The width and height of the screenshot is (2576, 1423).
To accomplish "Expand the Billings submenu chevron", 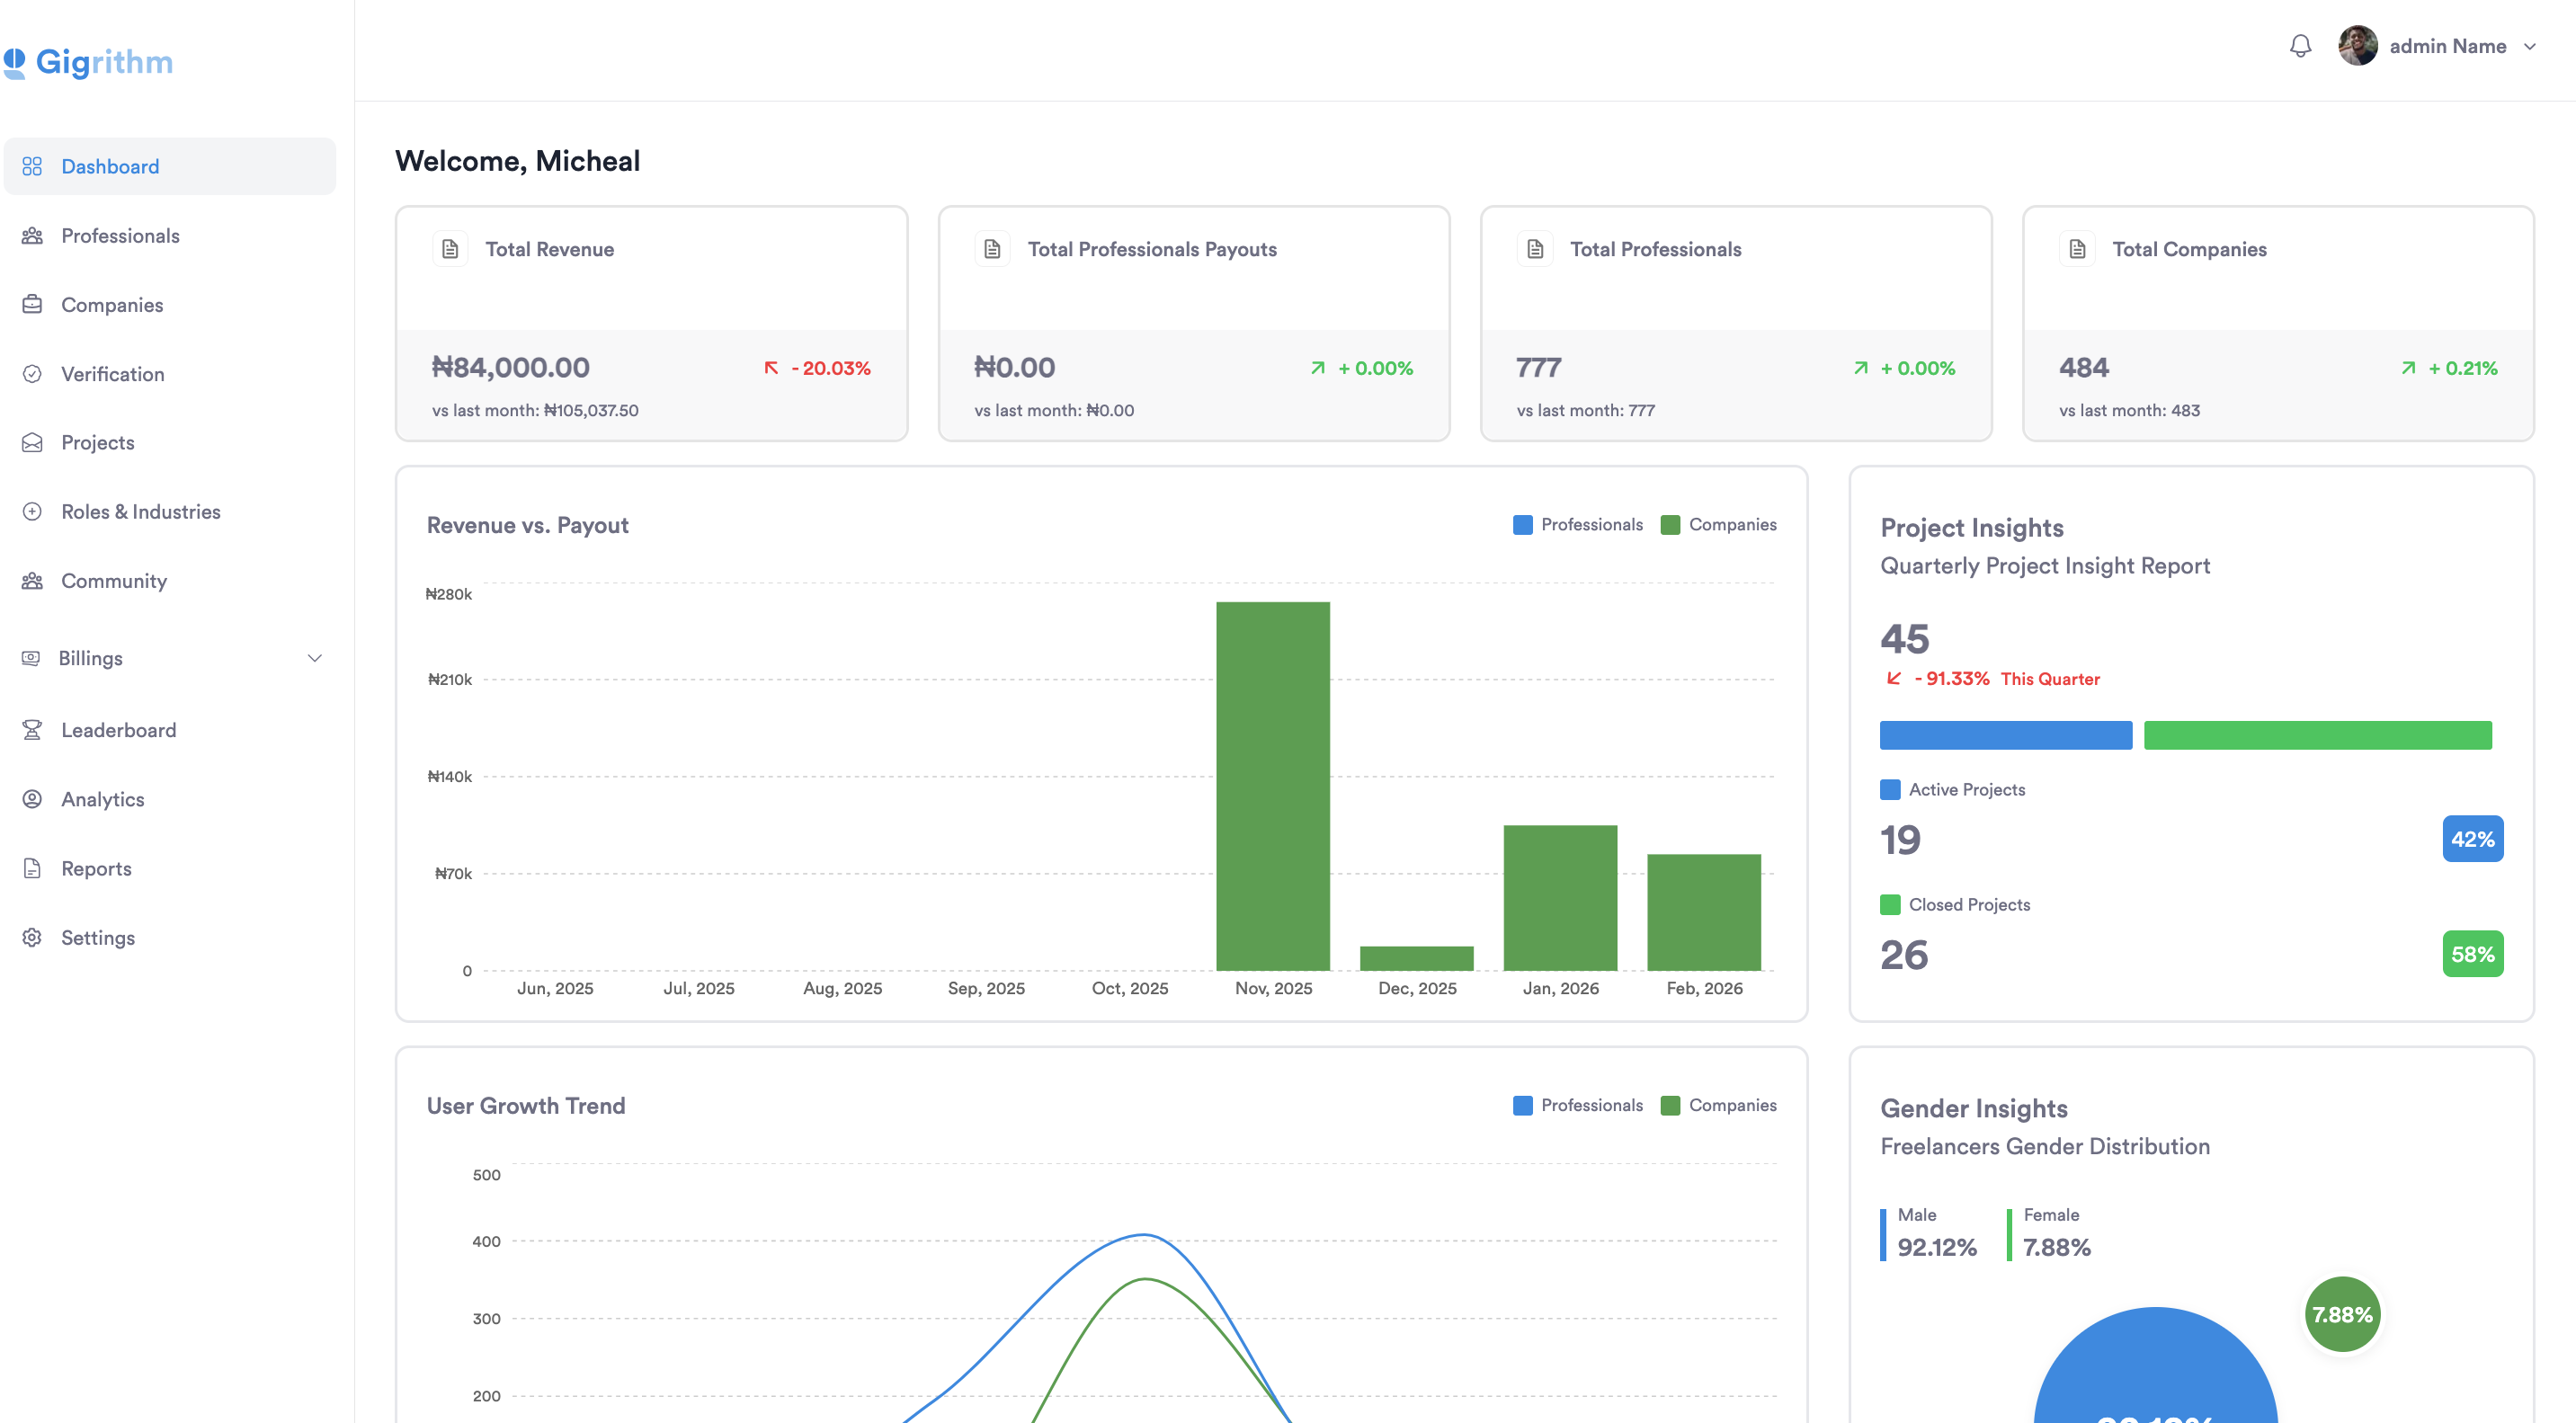I will coord(315,658).
